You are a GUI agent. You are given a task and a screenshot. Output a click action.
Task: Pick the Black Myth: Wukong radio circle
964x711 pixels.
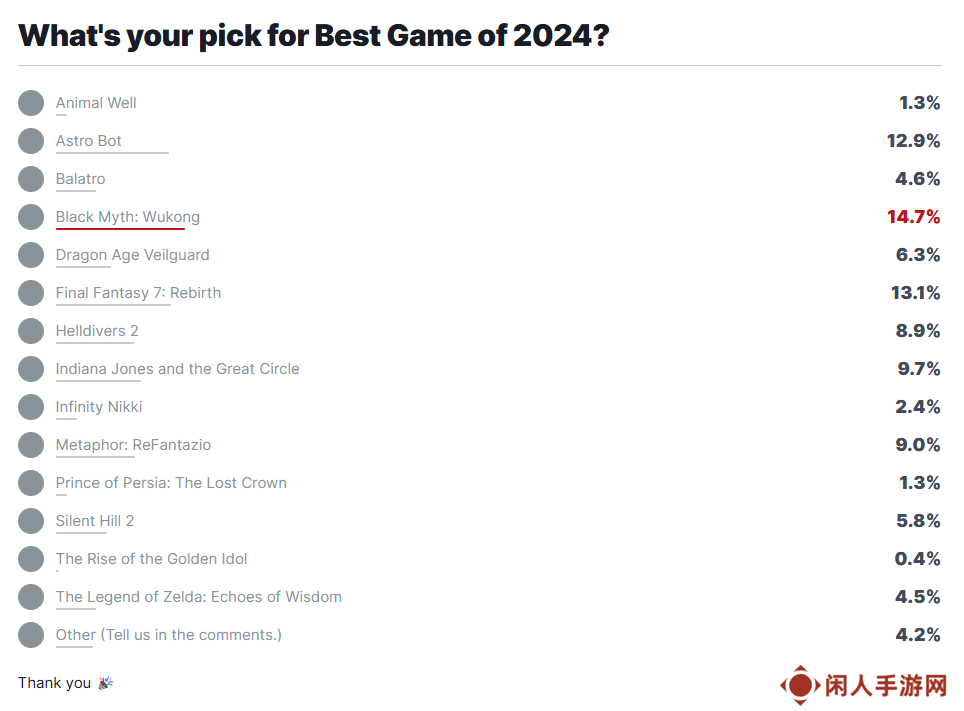click(x=31, y=217)
